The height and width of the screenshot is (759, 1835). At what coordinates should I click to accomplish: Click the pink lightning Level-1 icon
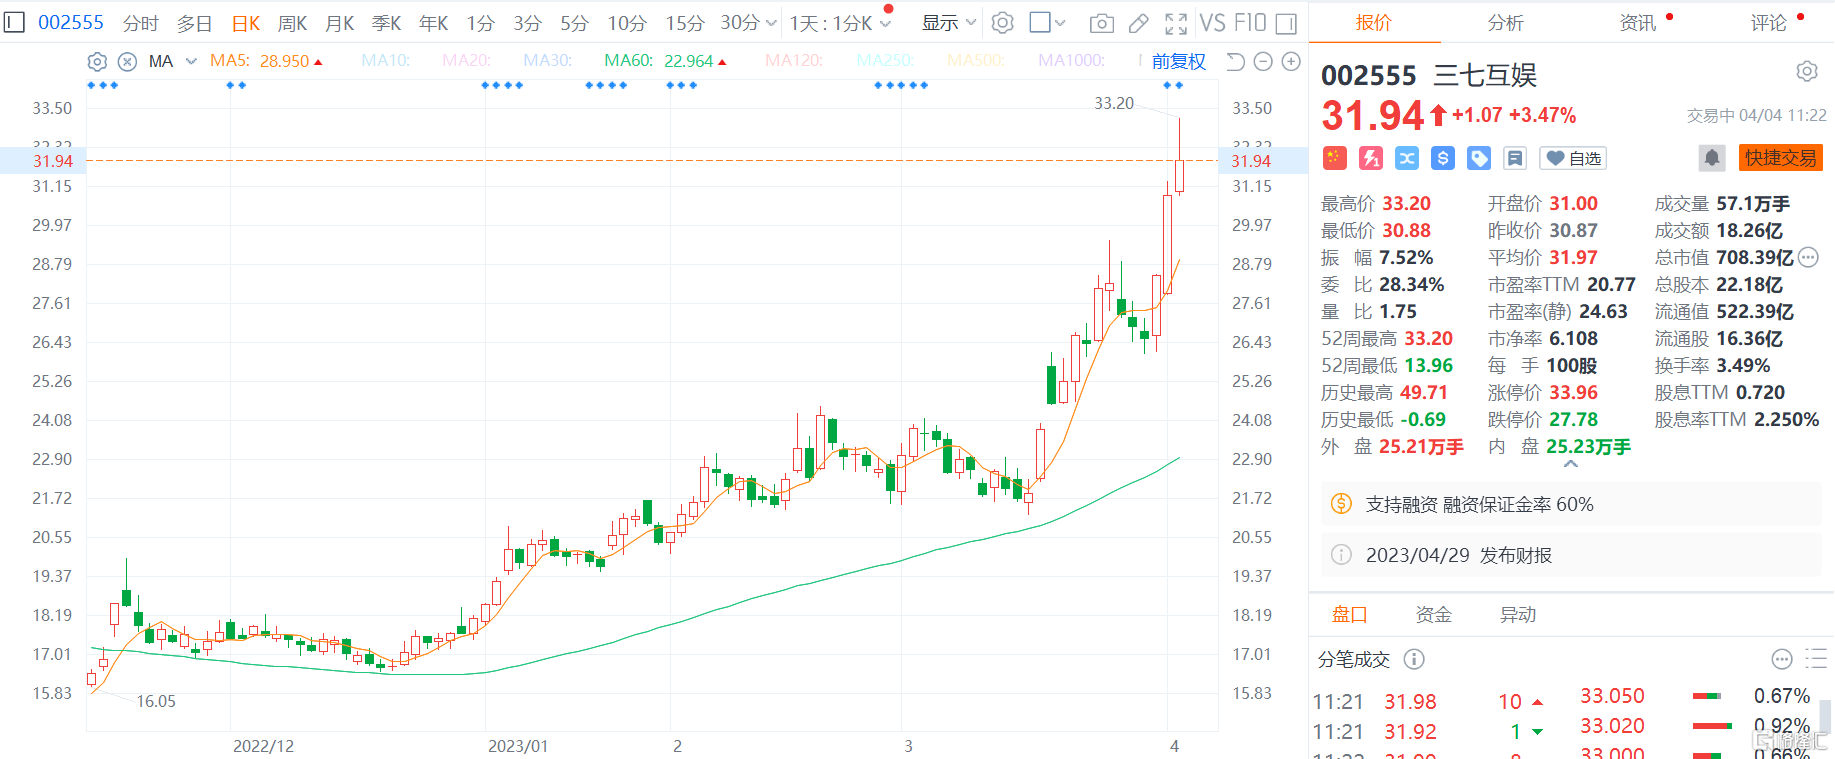point(1371,158)
